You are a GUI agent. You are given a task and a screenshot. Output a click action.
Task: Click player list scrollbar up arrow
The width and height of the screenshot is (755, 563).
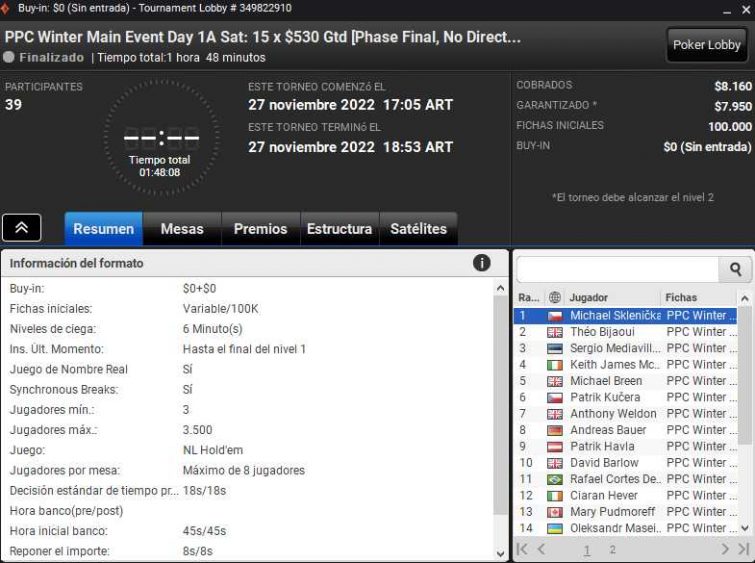click(744, 299)
